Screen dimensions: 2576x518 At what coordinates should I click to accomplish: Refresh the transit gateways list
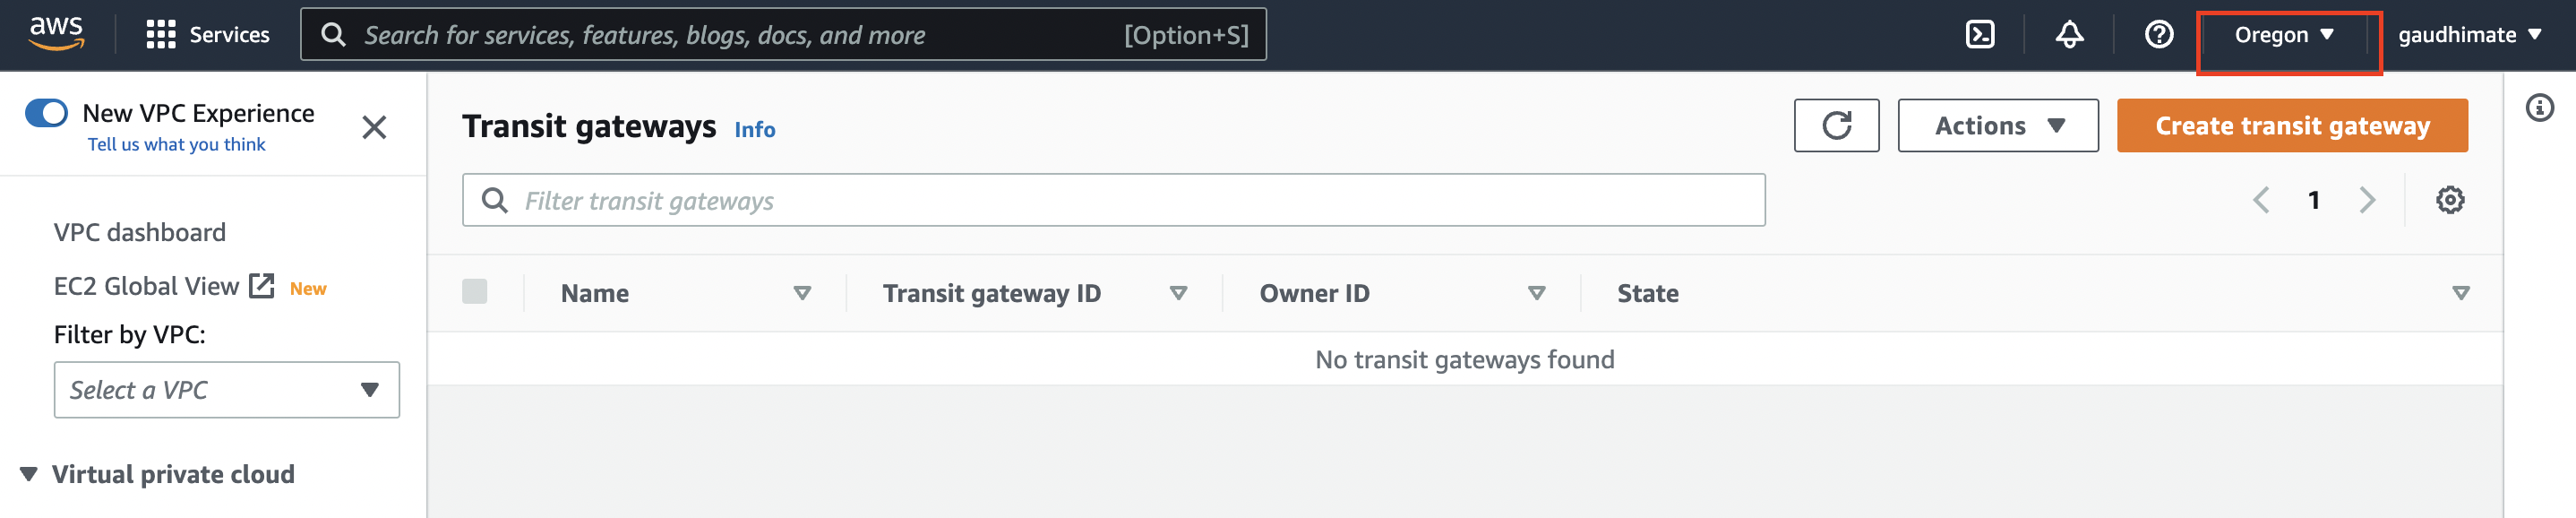1836,126
